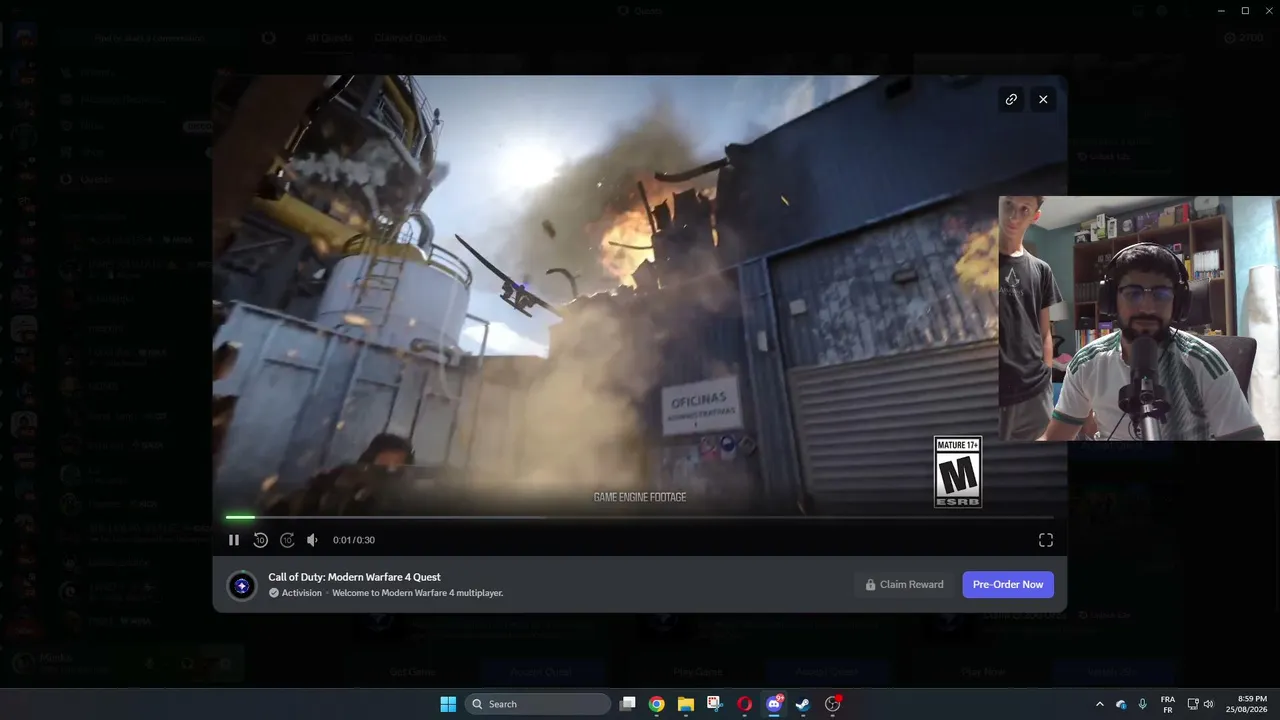The height and width of the screenshot is (720, 1280).
Task: Expand the hidden system tray icons
Action: (1100, 704)
